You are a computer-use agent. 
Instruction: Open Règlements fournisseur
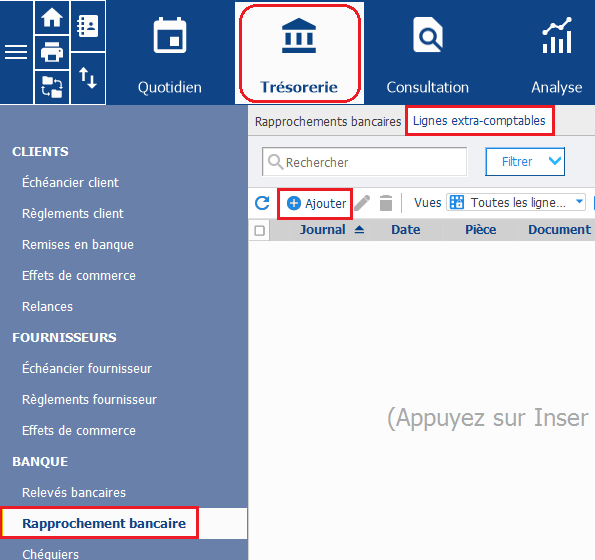[x=89, y=400]
